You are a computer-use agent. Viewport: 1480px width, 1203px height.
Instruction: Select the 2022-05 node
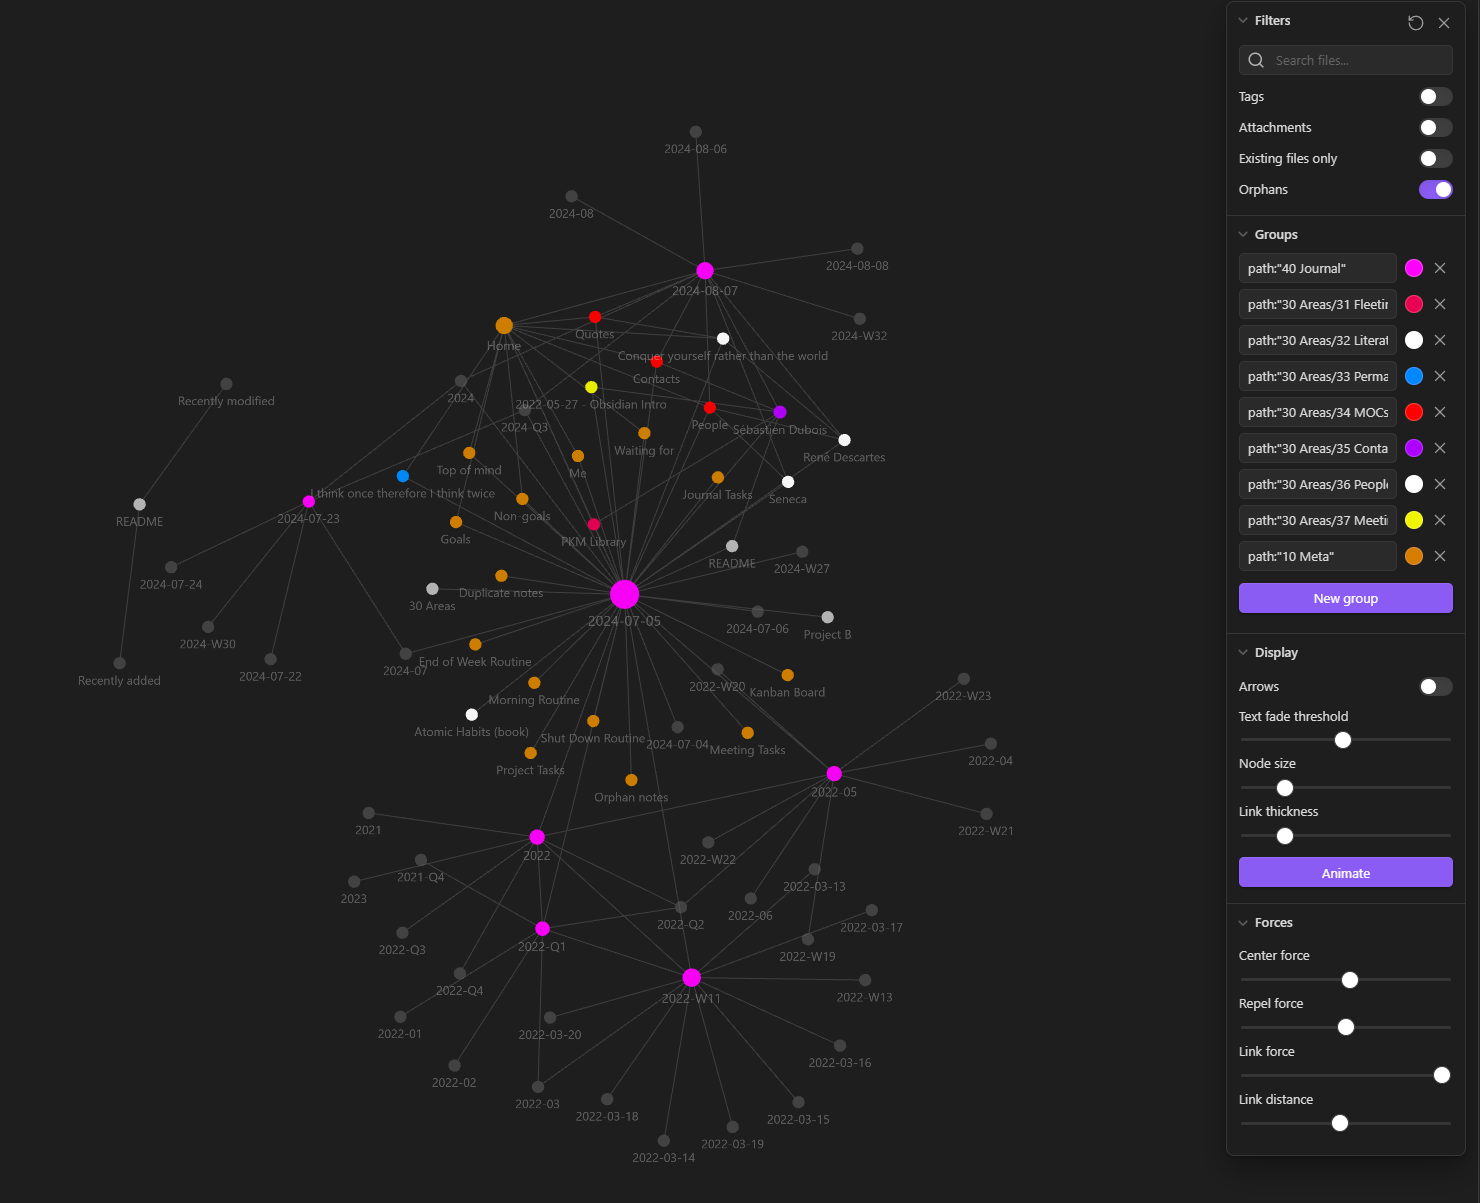coord(834,774)
